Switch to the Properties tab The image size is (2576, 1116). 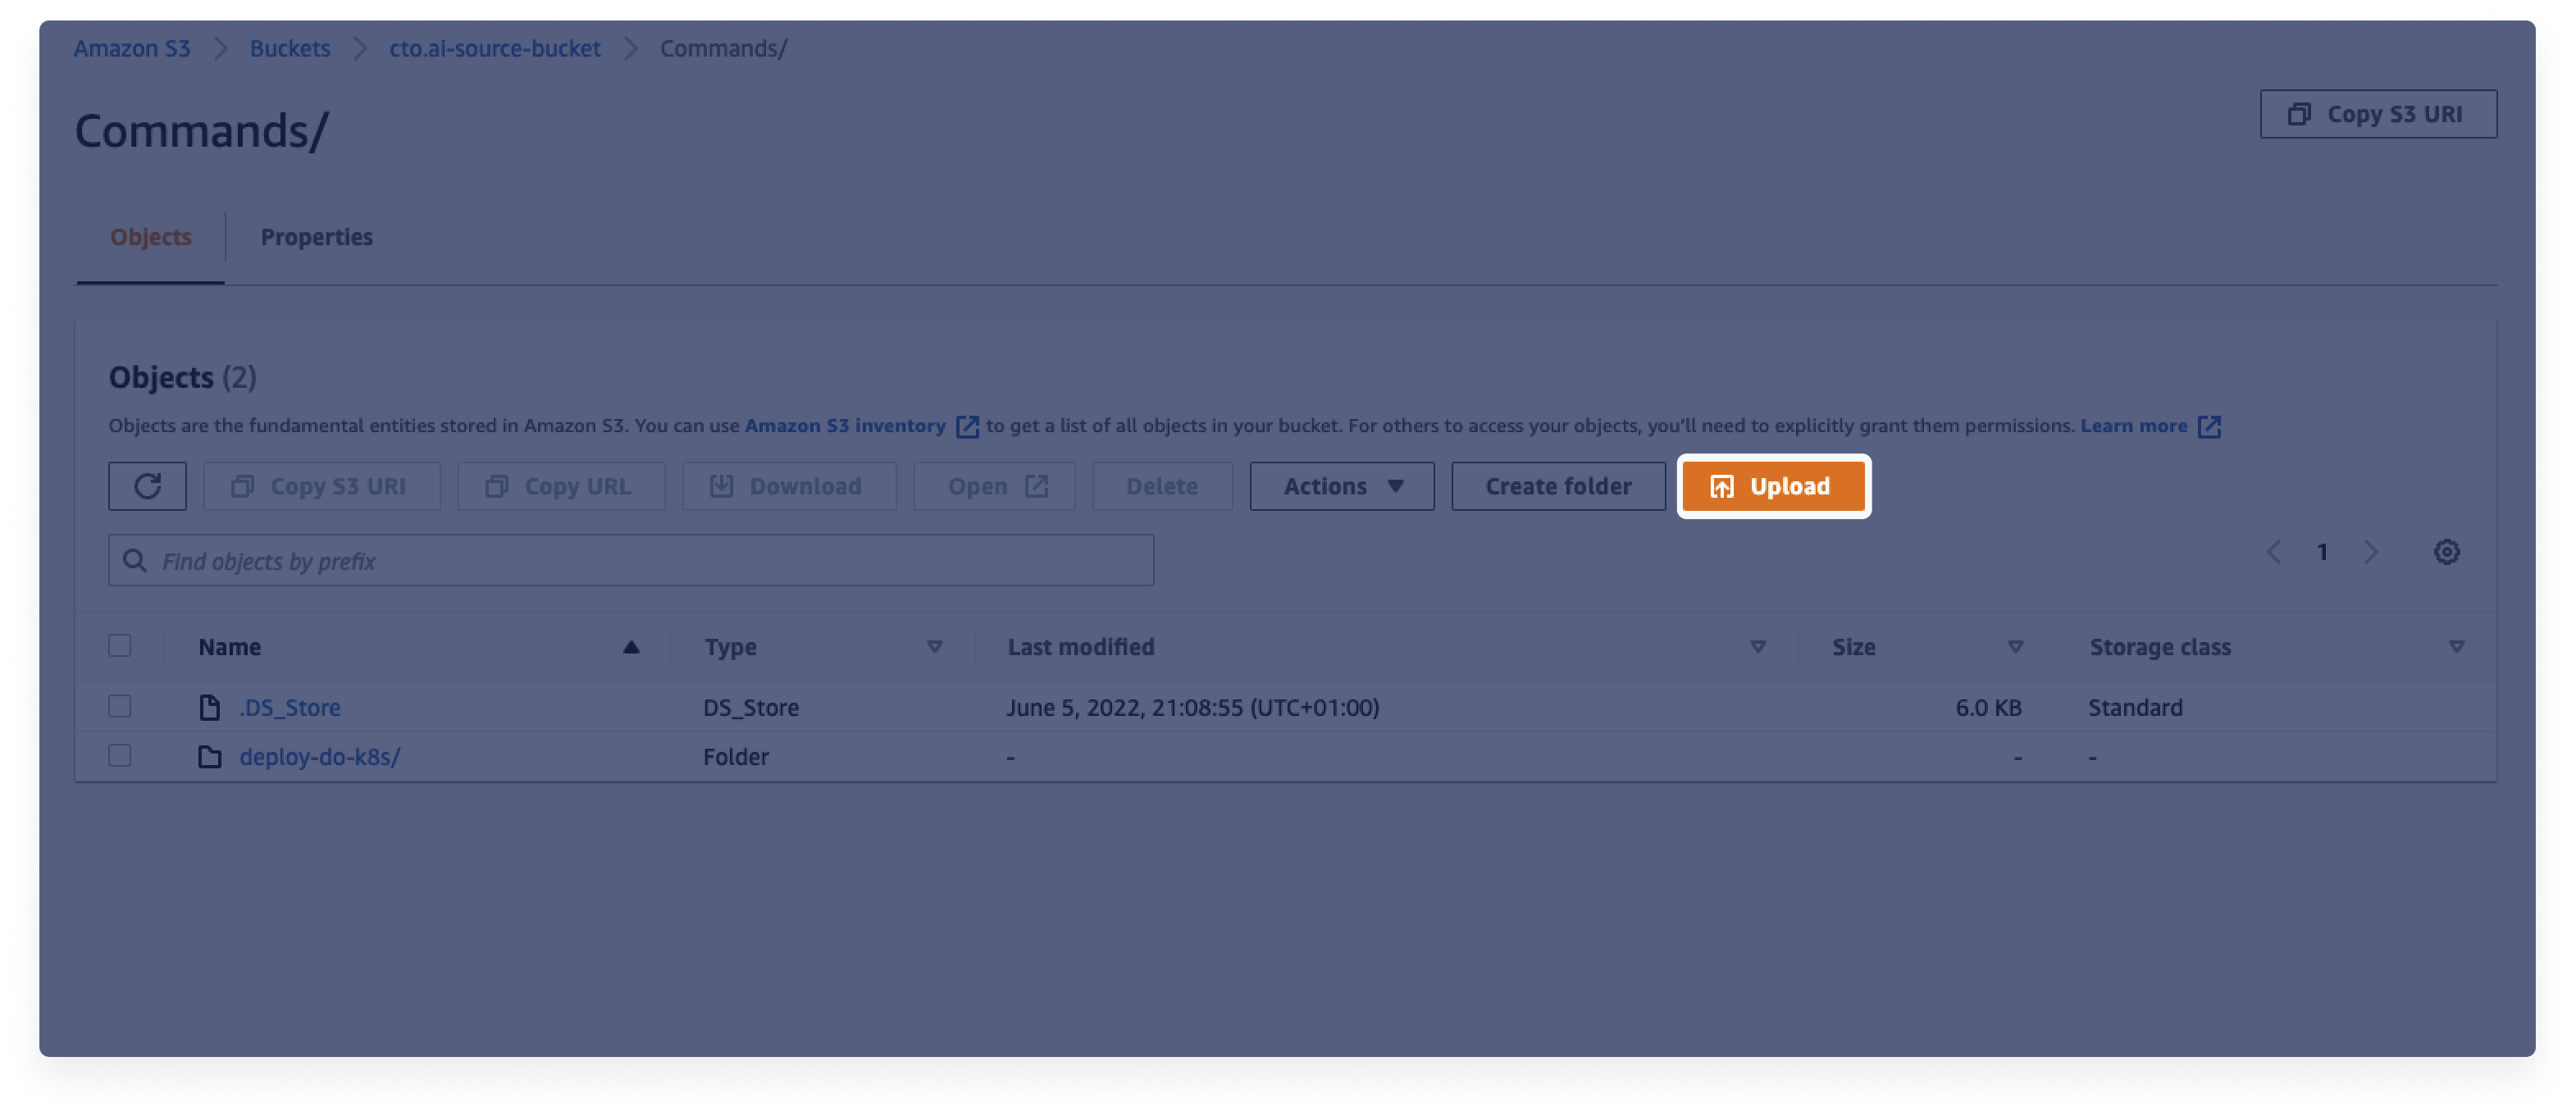[x=316, y=237]
